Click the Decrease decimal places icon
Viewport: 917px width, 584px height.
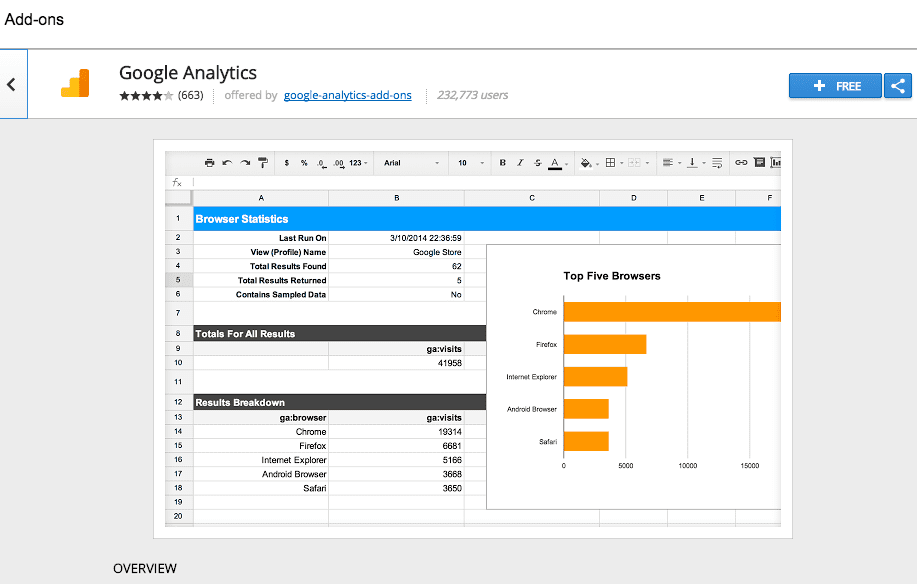(322, 163)
